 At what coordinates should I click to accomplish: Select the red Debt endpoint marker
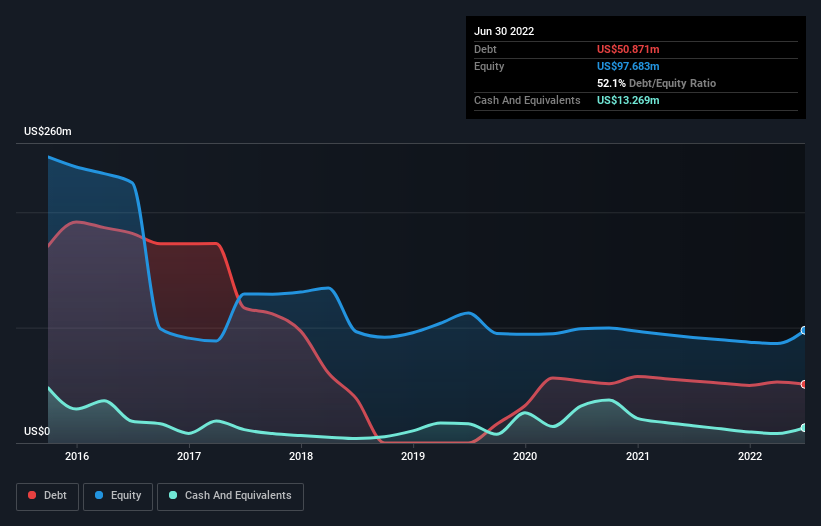click(x=804, y=384)
